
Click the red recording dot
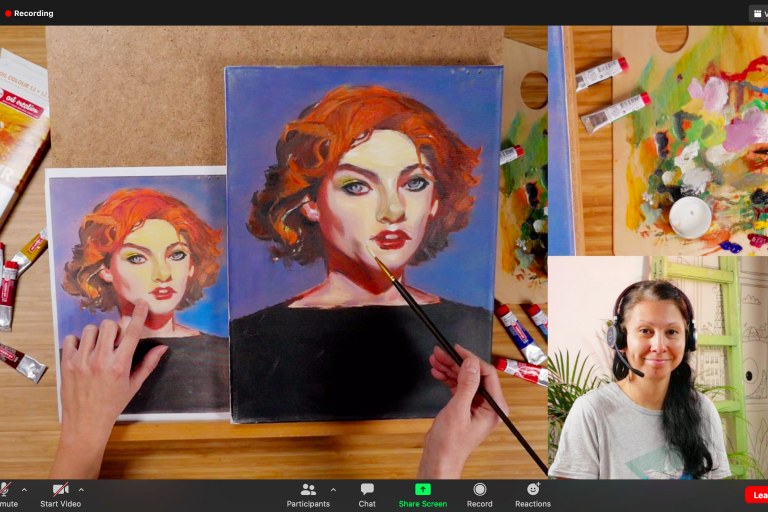(8, 14)
